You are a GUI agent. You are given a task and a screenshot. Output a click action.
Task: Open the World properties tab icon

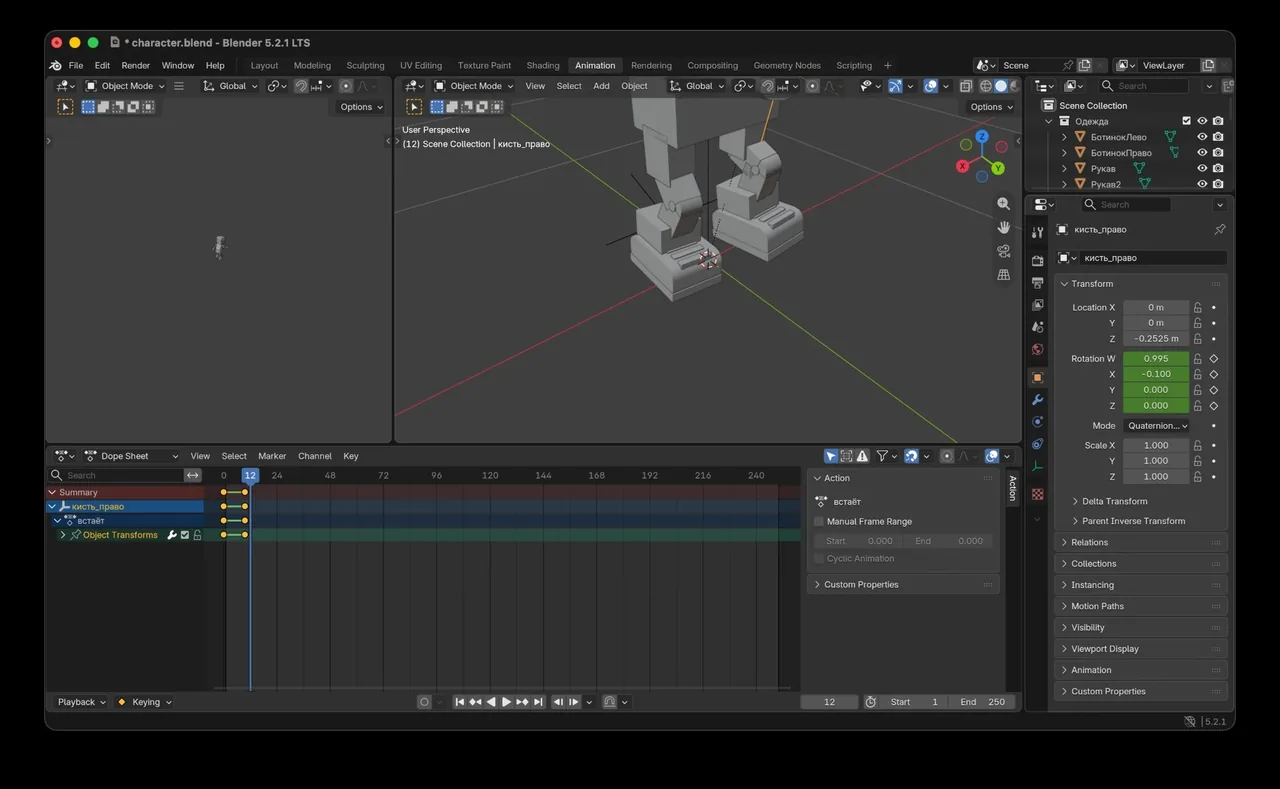click(x=1037, y=349)
